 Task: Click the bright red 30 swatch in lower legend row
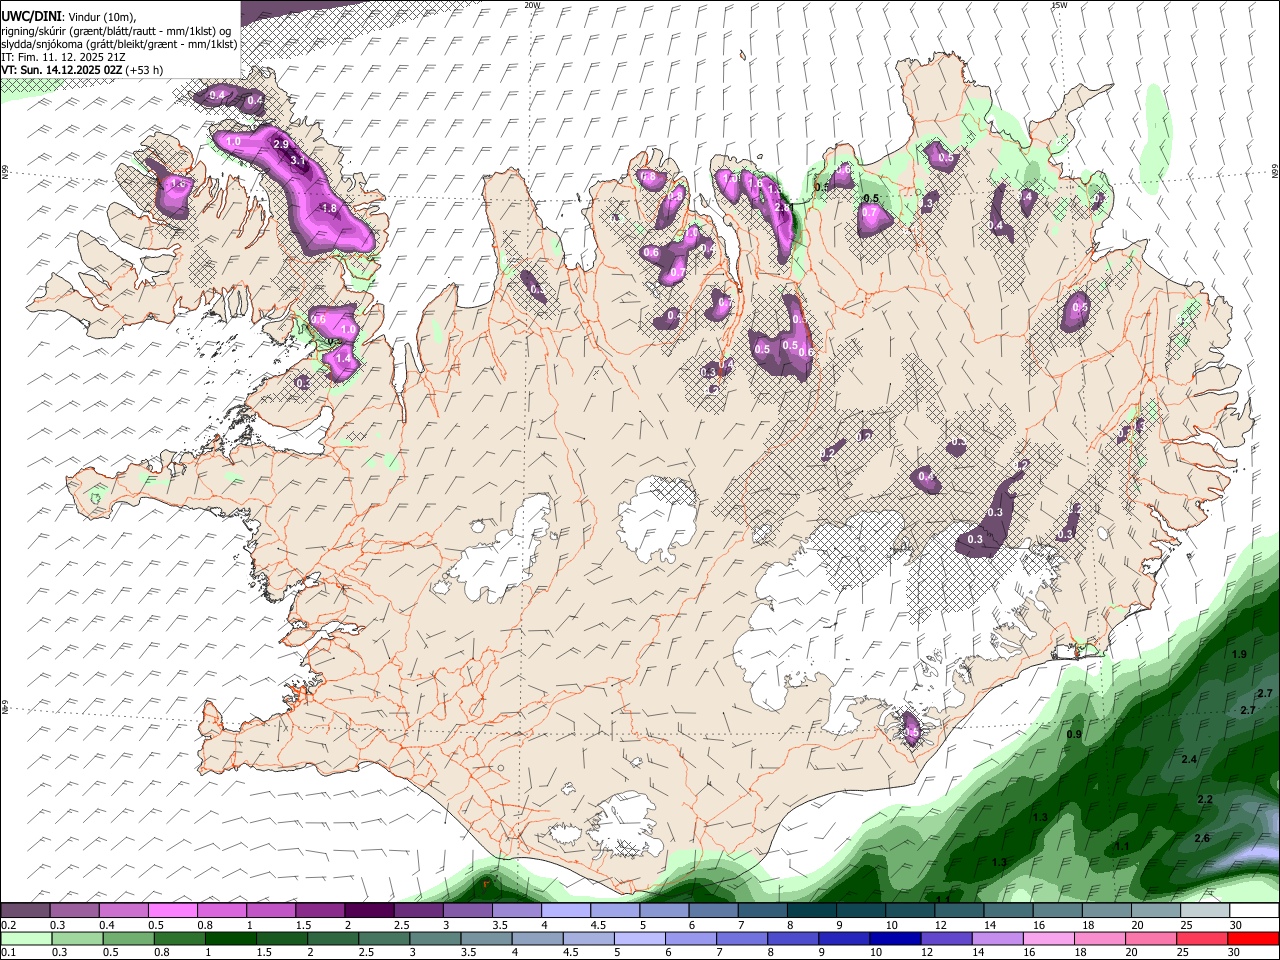point(1252,939)
